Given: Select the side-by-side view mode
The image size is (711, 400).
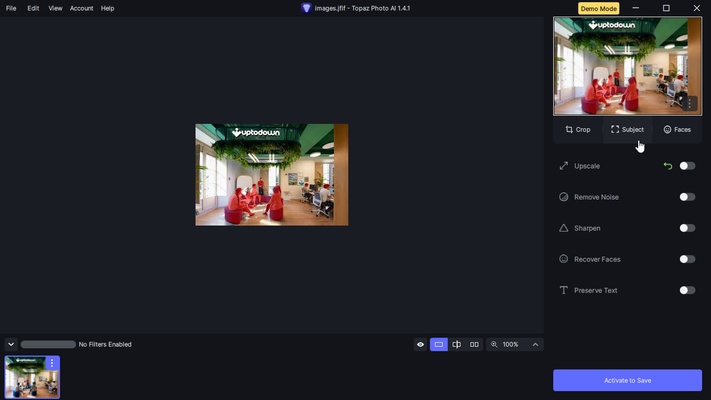Looking at the screenshot, I should point(474,345).
